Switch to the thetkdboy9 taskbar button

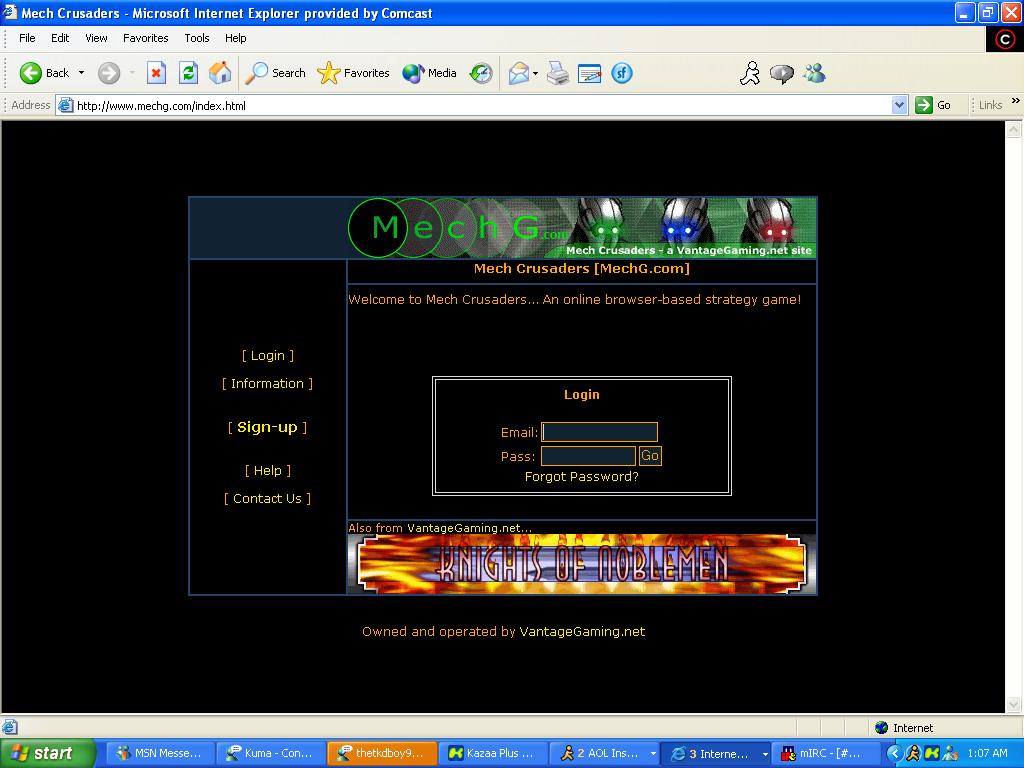(381, 754)
